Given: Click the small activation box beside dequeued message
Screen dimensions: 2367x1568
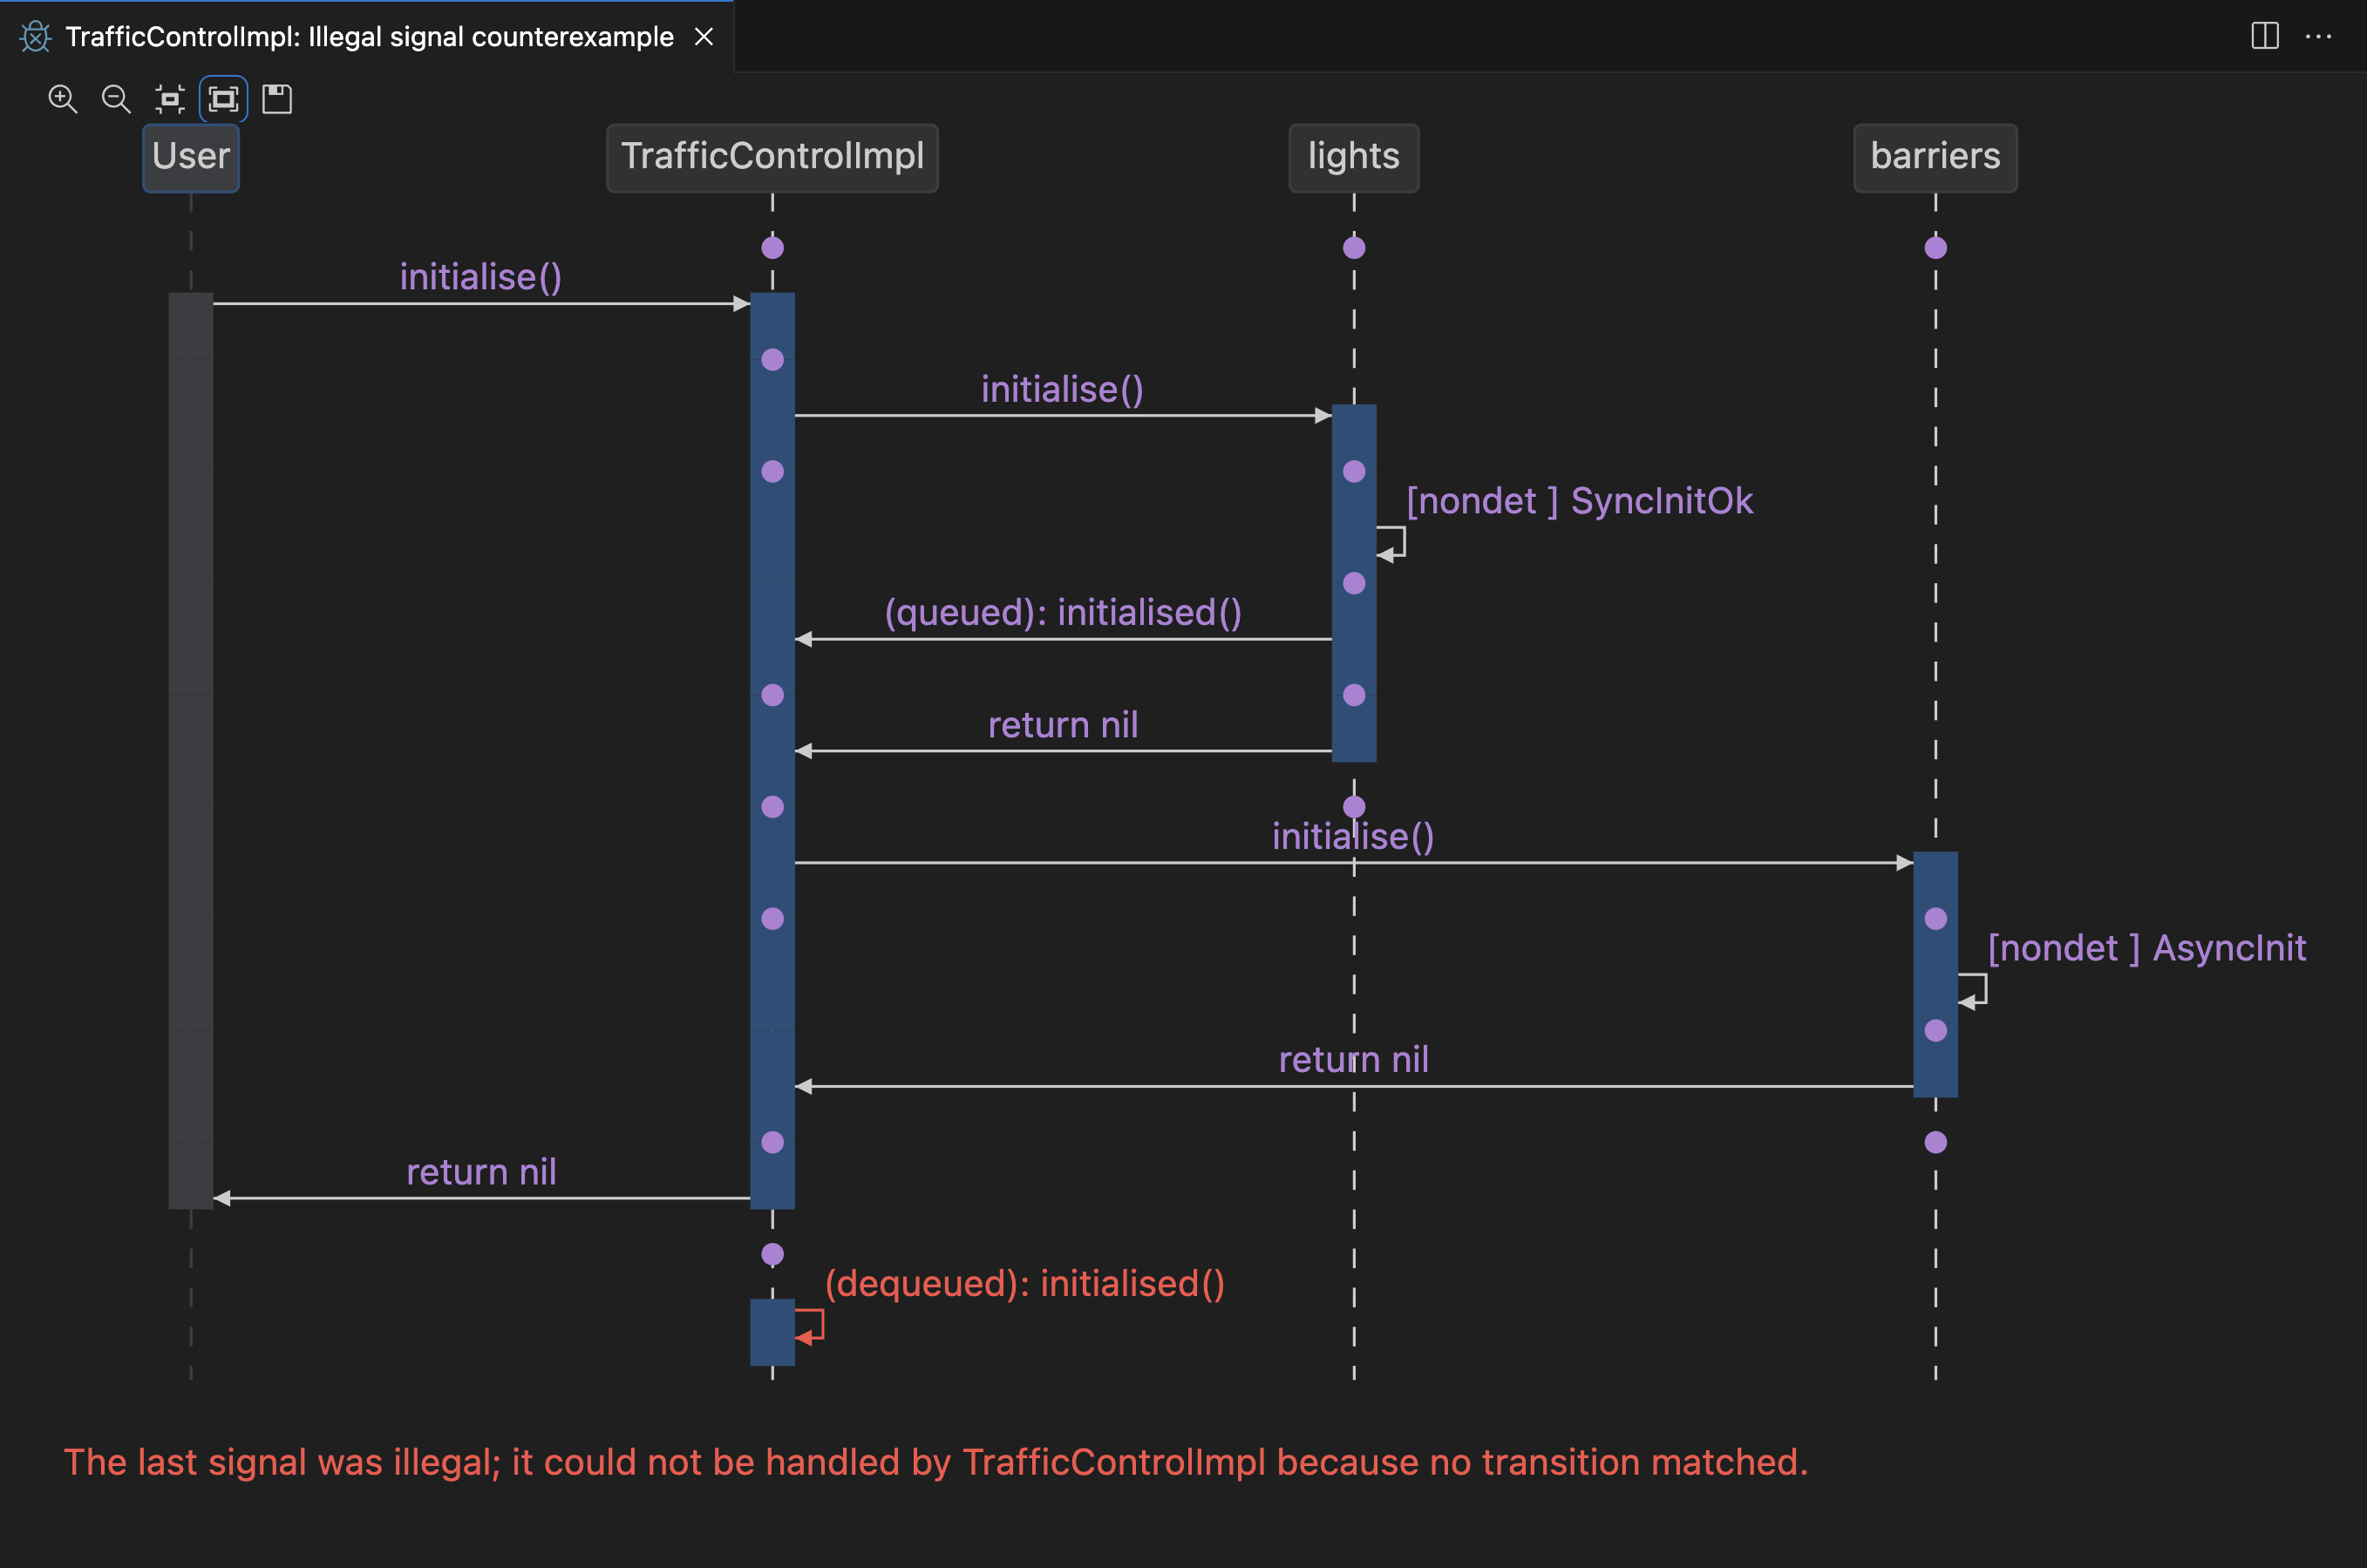Looking at the screenshot, I should tap(773, 1332).
